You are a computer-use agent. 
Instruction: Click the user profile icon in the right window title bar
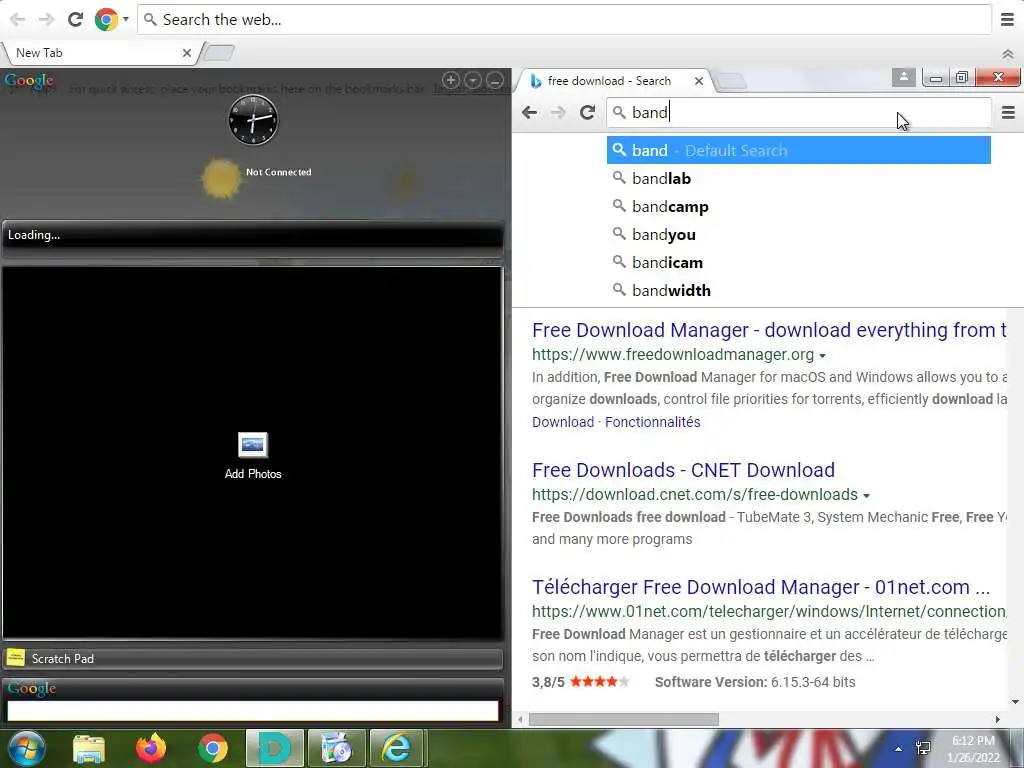pyautogui.click(x=904, y=77)
